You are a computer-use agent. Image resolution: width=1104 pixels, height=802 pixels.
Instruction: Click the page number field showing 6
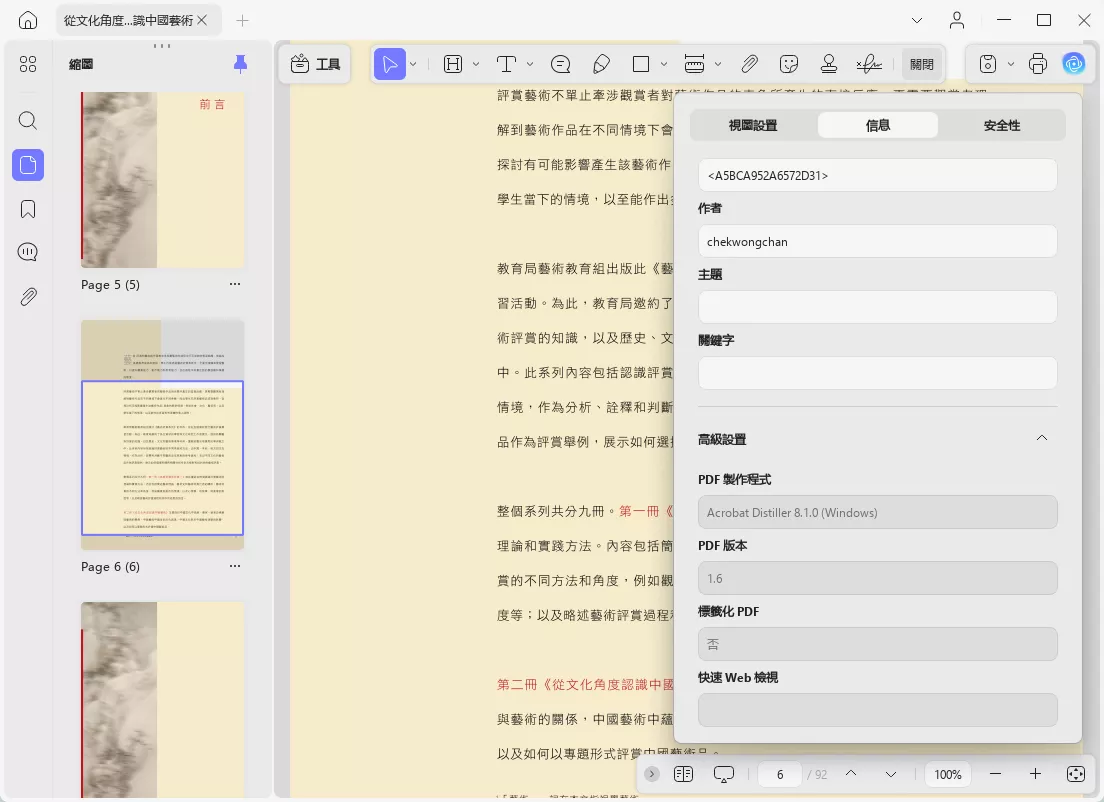coord(780,774)
